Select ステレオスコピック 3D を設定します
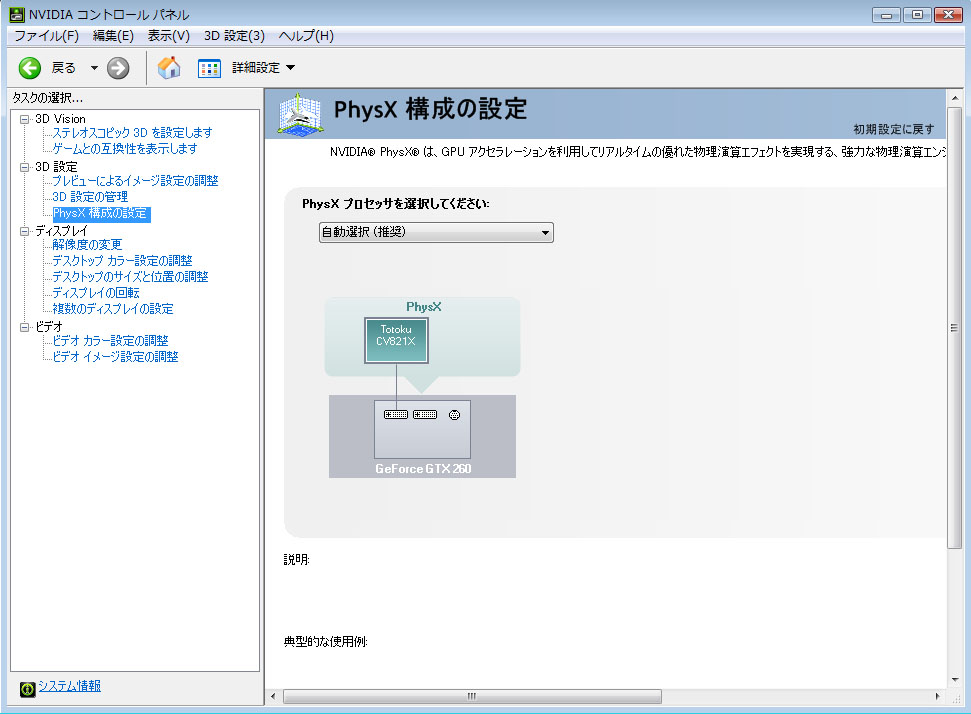This screenshot has width=971, height=714. click(132, 133)
